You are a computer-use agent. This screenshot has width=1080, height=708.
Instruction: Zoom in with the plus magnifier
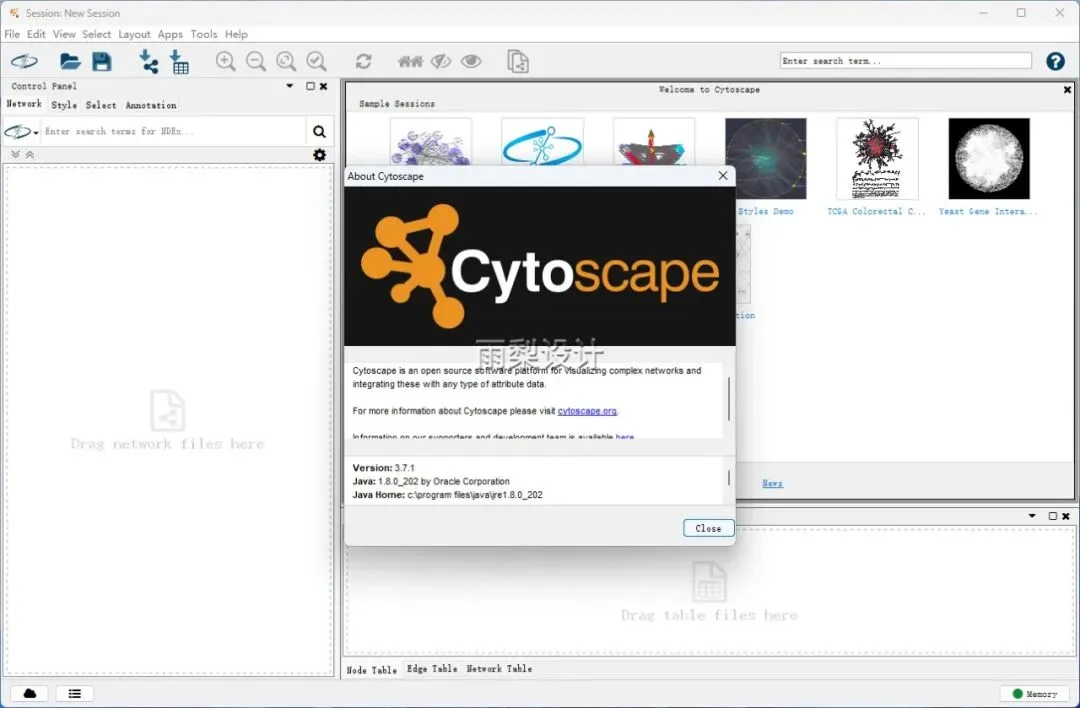[225, 61]
